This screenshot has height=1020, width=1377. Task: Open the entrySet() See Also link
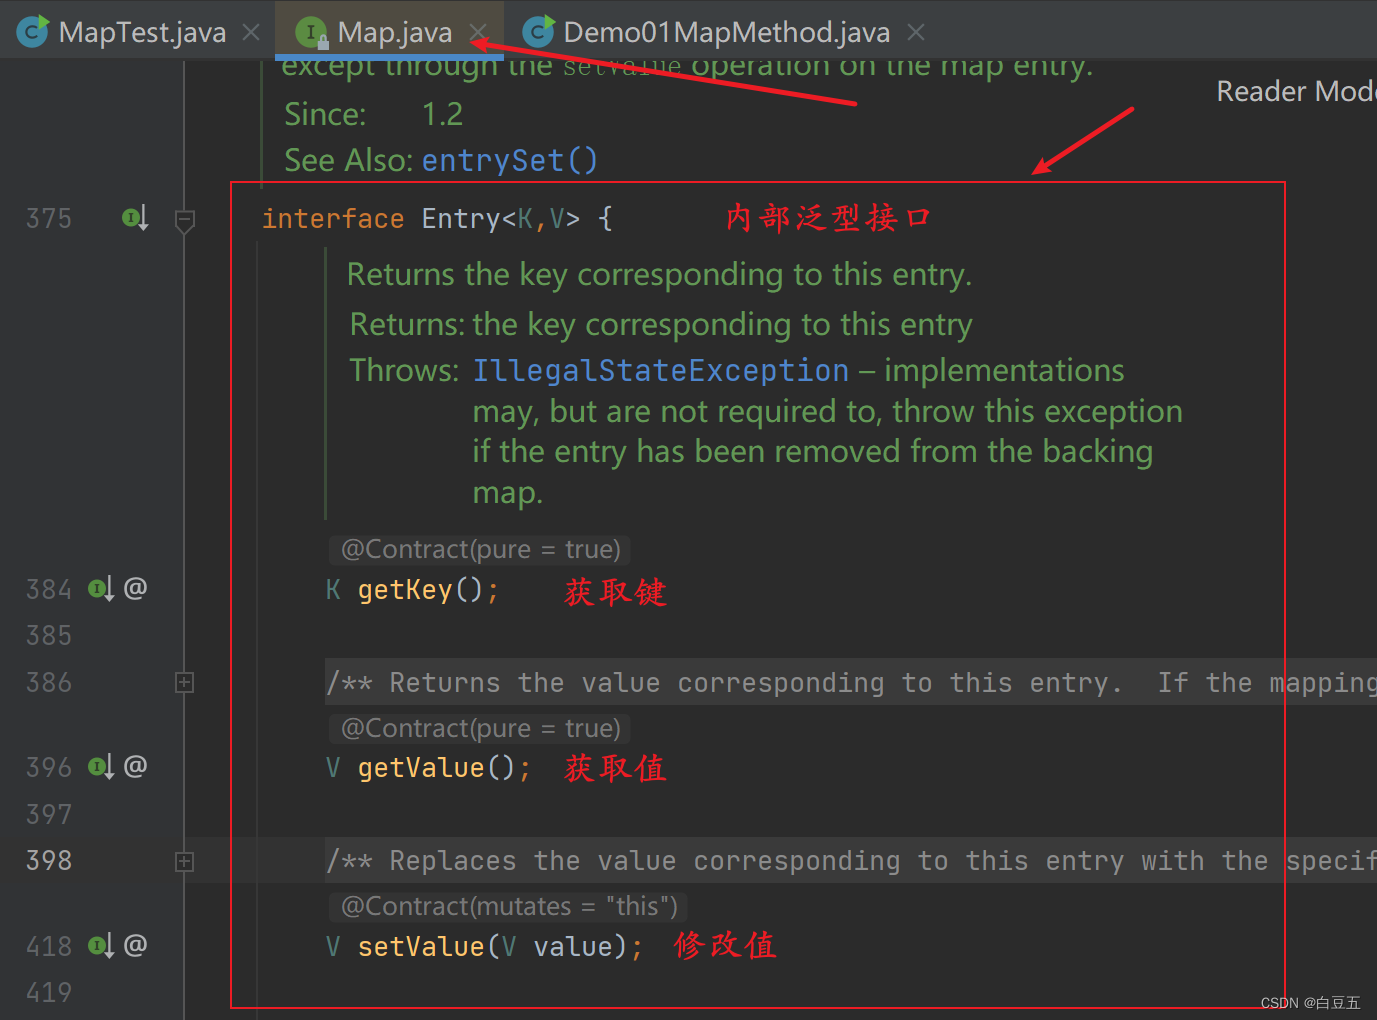tap(509, 160)
